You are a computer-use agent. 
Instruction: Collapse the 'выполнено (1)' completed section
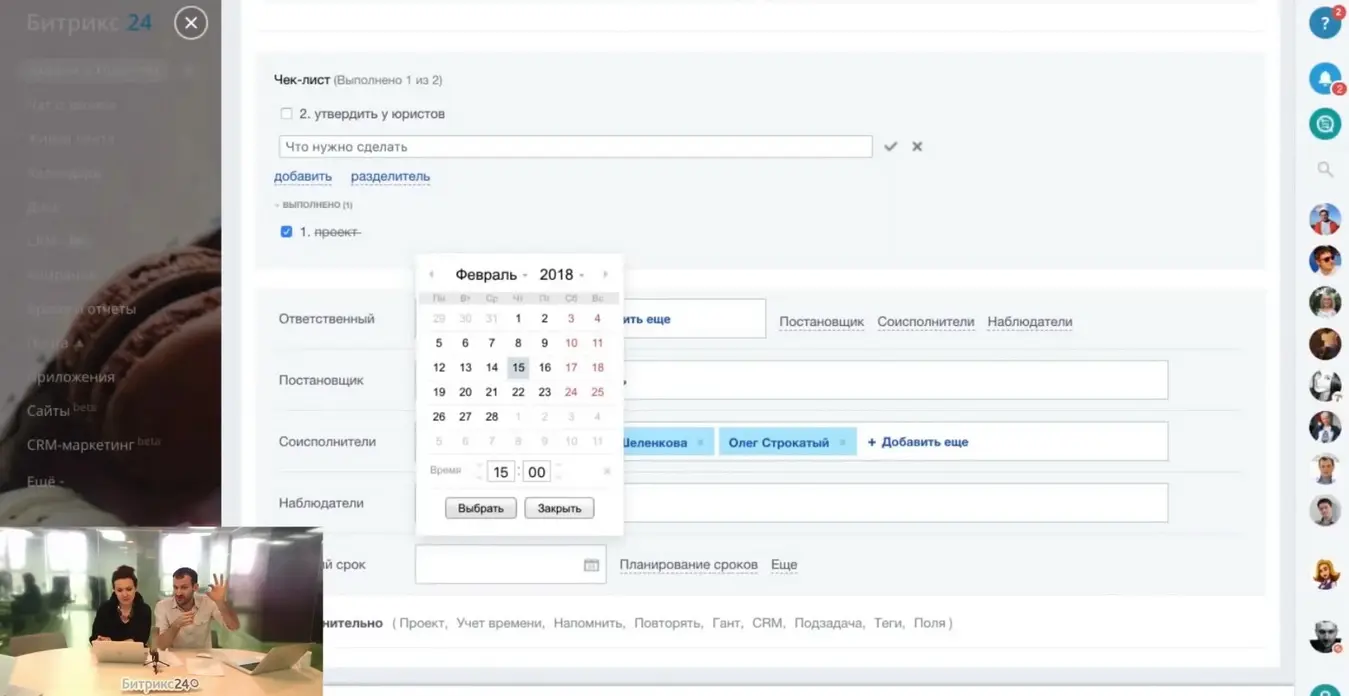tap(315, 205)
